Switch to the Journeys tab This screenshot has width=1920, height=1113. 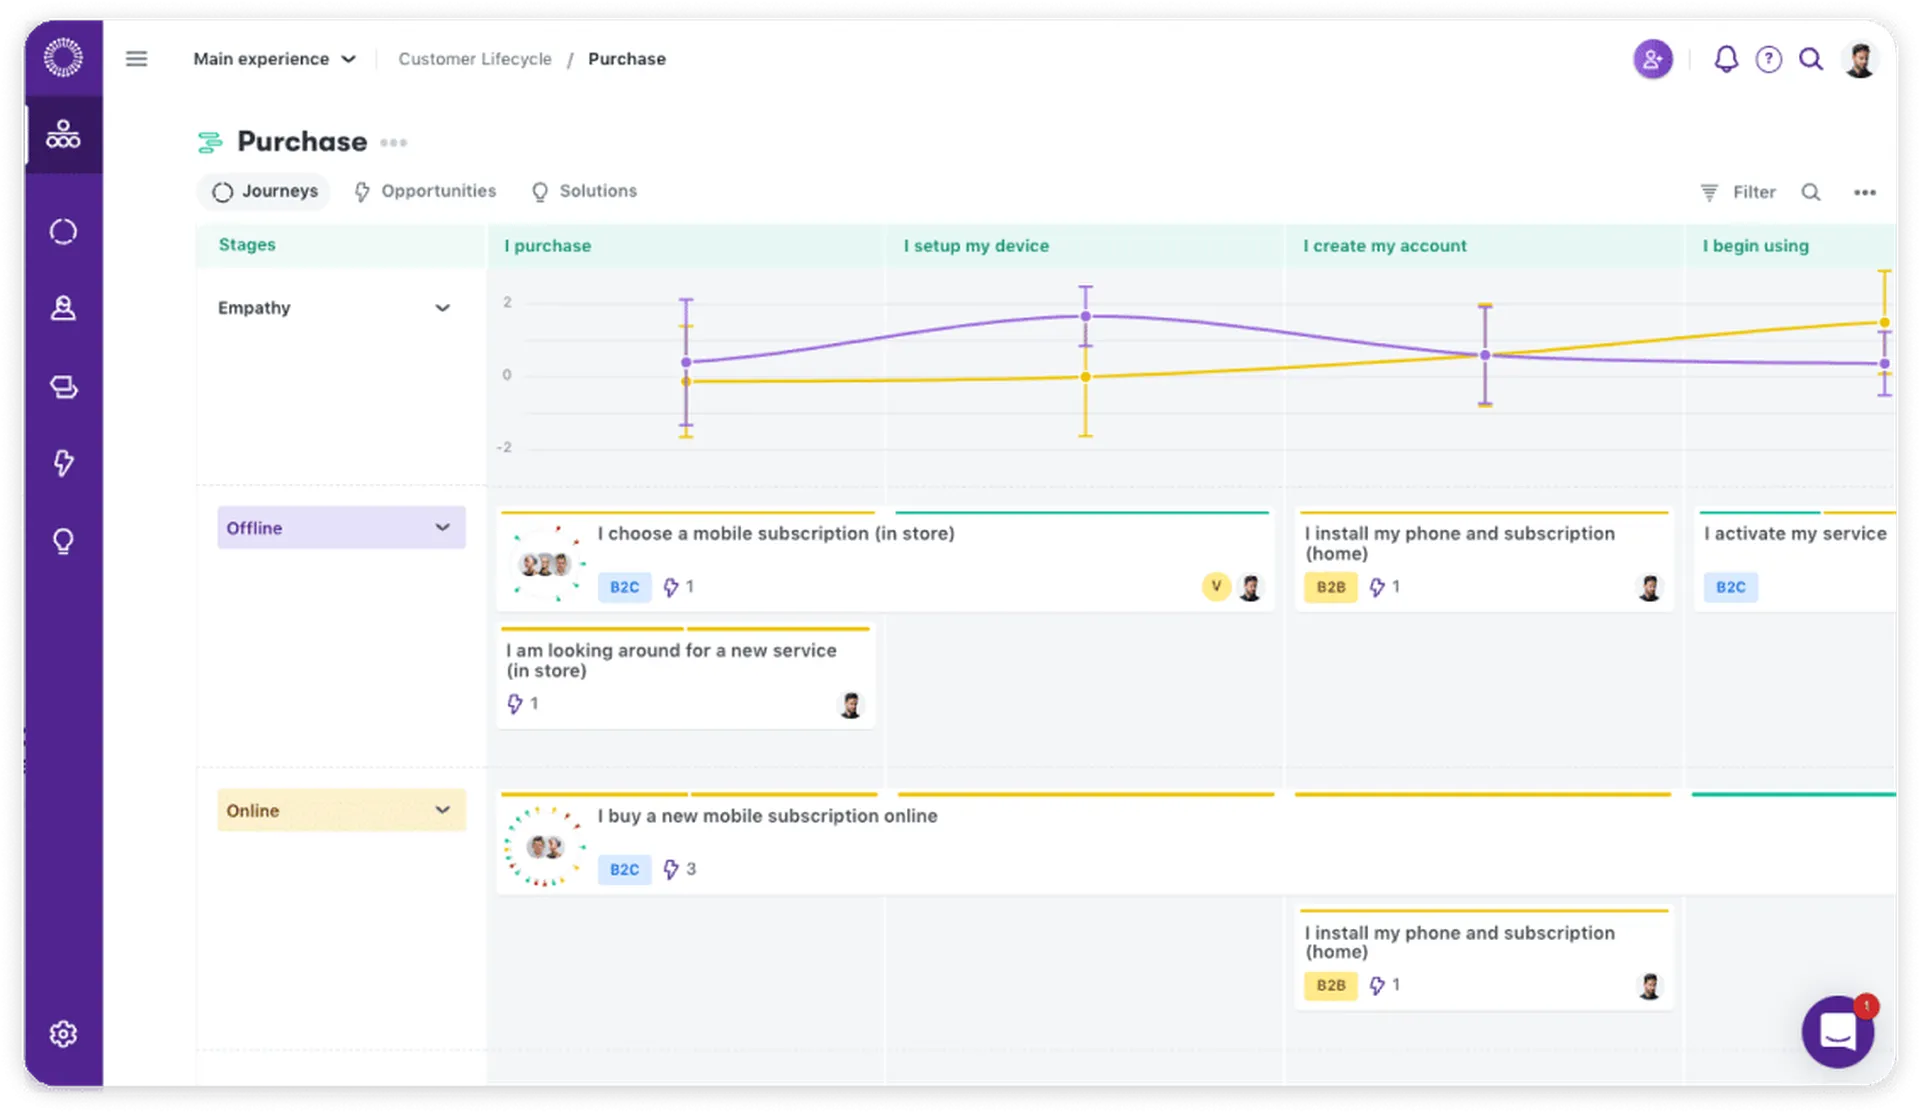(x=265, y=191)
